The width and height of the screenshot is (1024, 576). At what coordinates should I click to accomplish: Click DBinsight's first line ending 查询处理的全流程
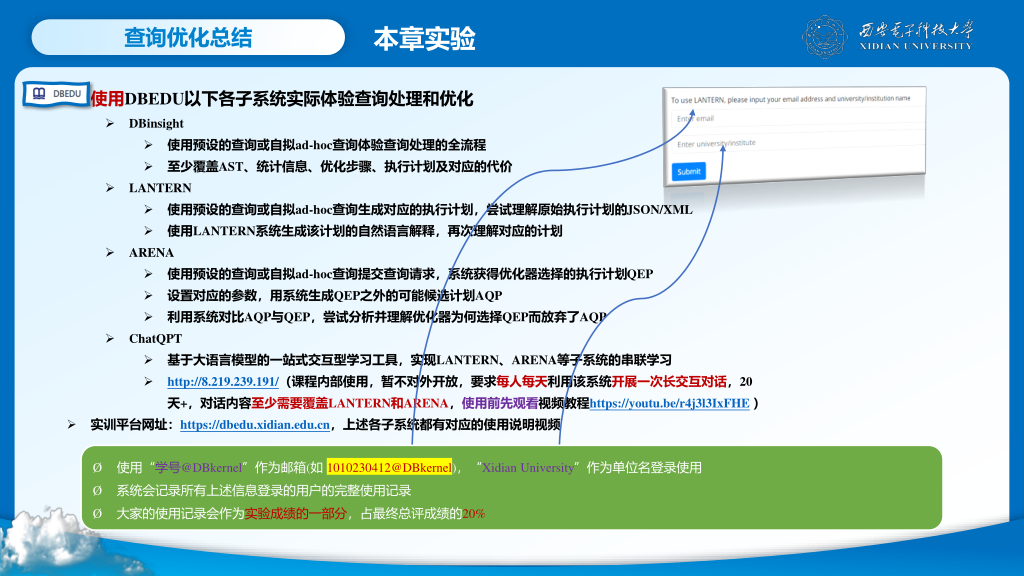coord(327,145)
